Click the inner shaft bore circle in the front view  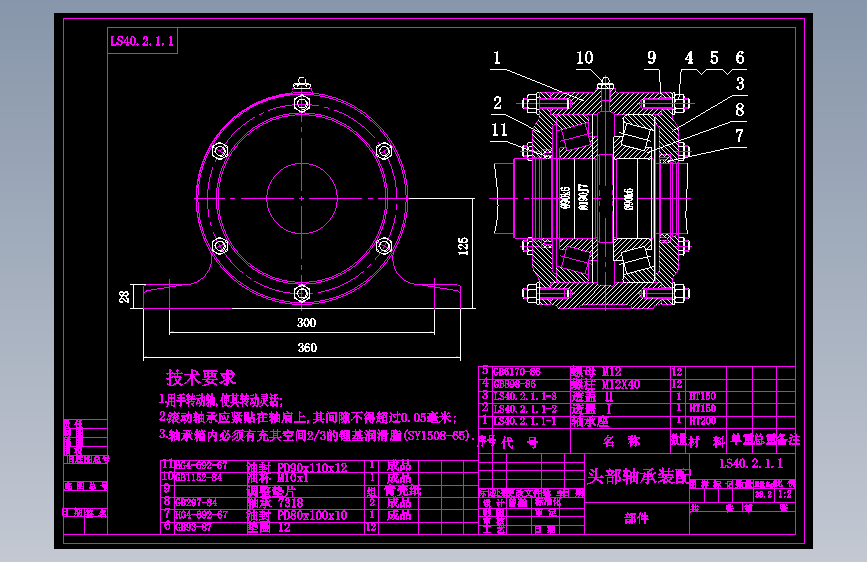pyautogui.click(x=302, y=198)
